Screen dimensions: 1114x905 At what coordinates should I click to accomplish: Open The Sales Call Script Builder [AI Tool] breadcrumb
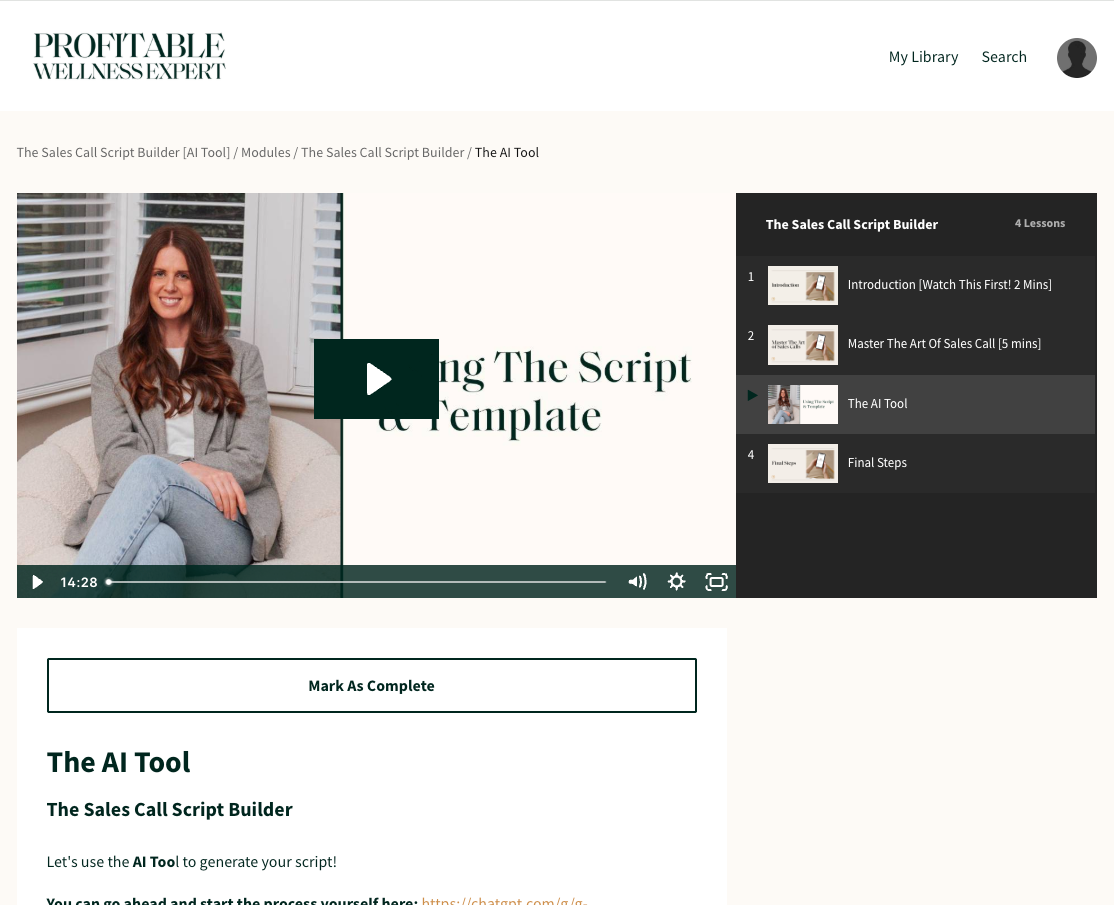[x=123, y=153]
